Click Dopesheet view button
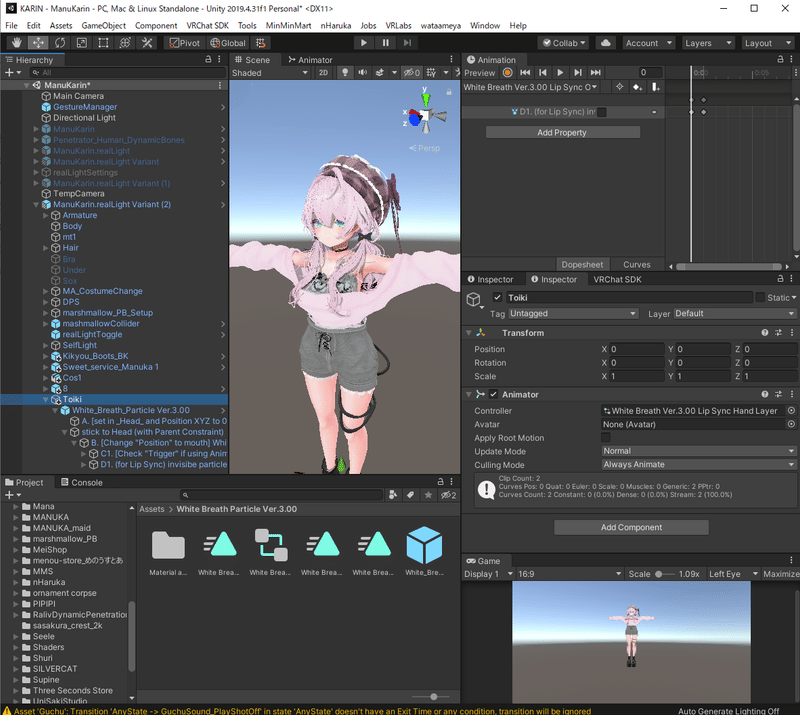 click(582, 264)
